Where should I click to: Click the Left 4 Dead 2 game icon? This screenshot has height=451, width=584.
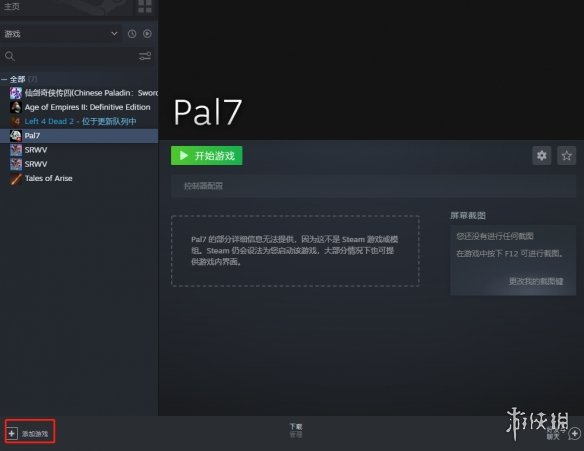click(16, 121)
